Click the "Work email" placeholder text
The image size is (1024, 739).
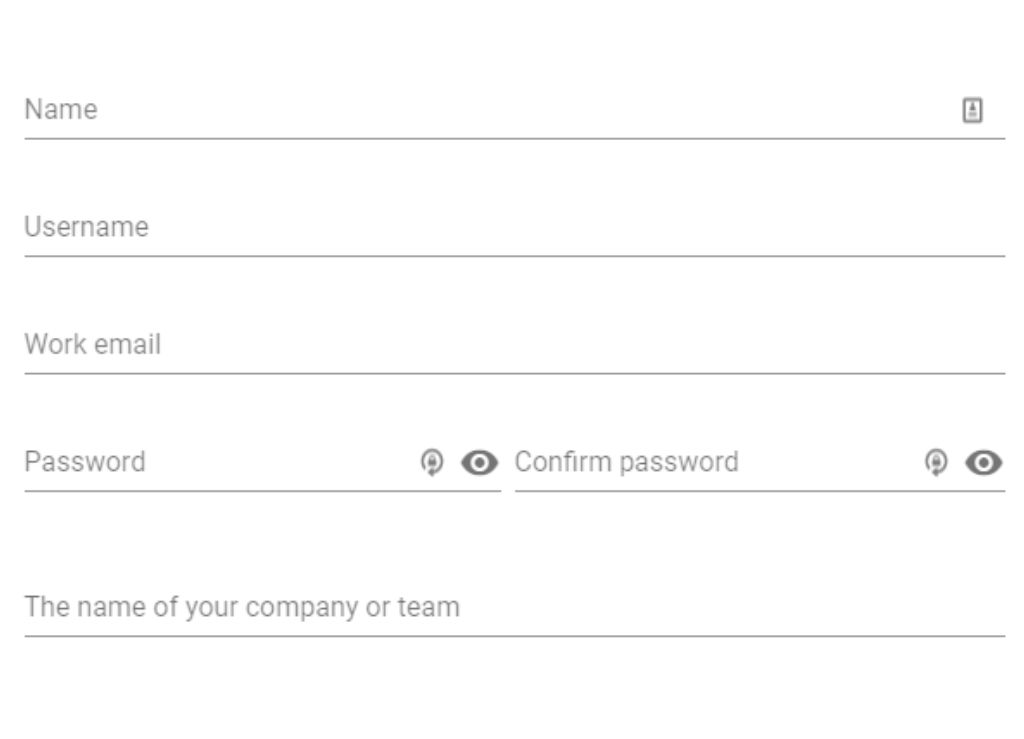[92, 345]
